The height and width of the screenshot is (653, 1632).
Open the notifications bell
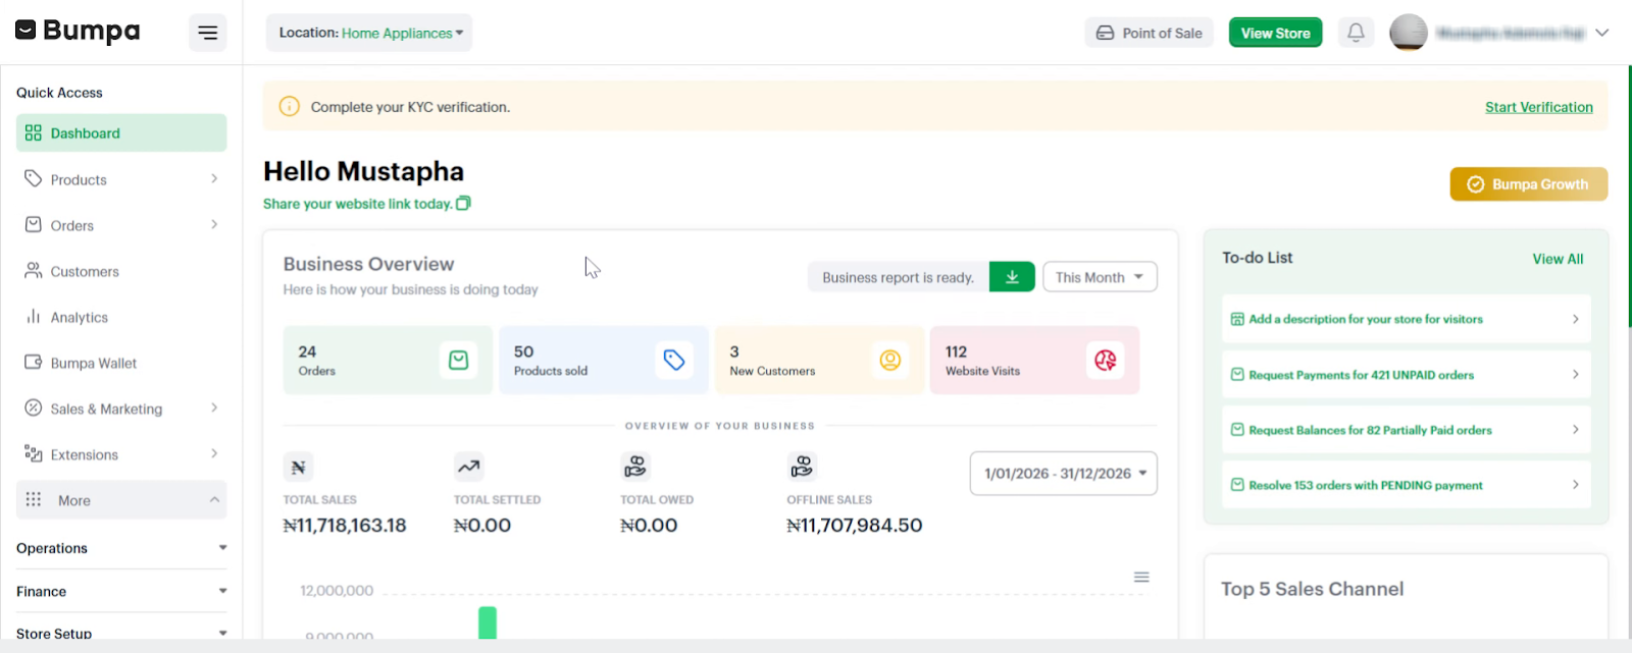pyautogui.click(x=1355, y=32)
